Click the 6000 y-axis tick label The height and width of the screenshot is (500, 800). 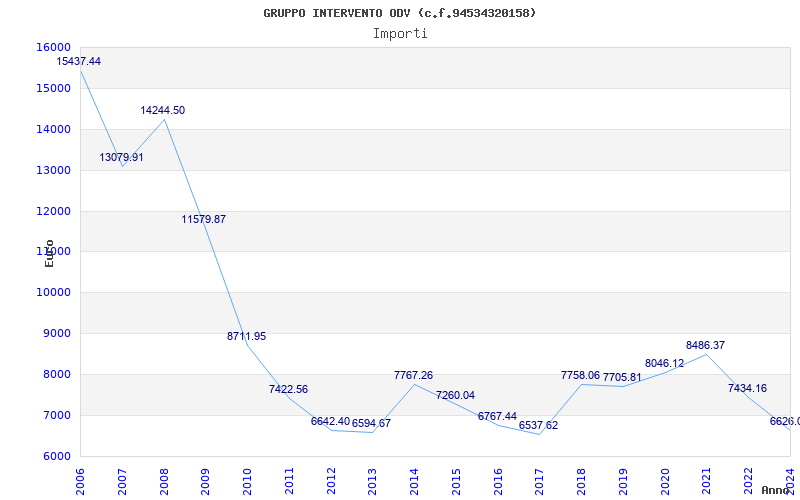point(57,457)
